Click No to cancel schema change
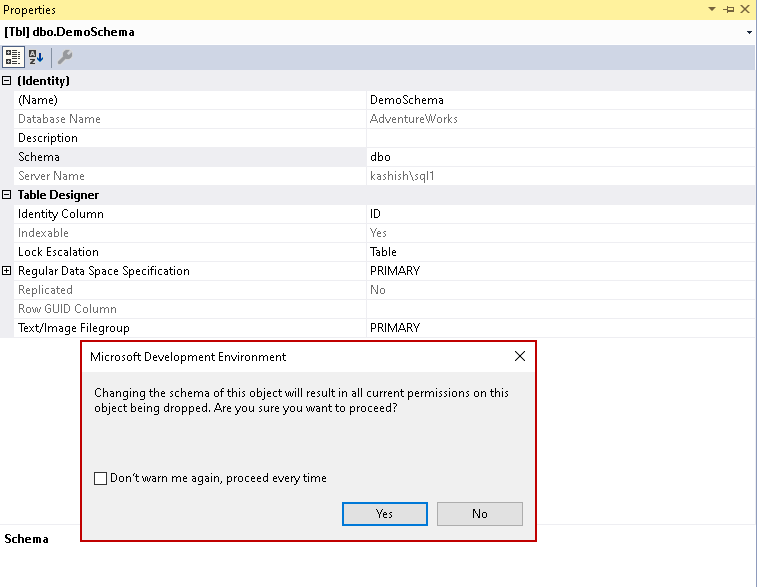757x587 pixels. (480, 513)
